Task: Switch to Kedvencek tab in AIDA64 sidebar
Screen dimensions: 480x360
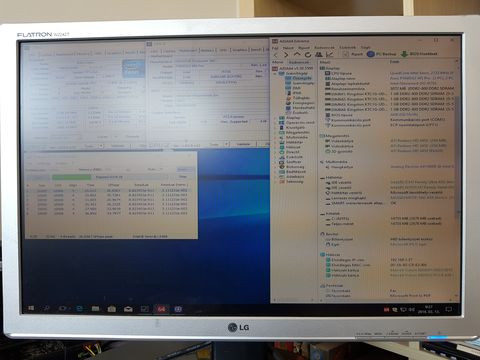Action: 299,62
